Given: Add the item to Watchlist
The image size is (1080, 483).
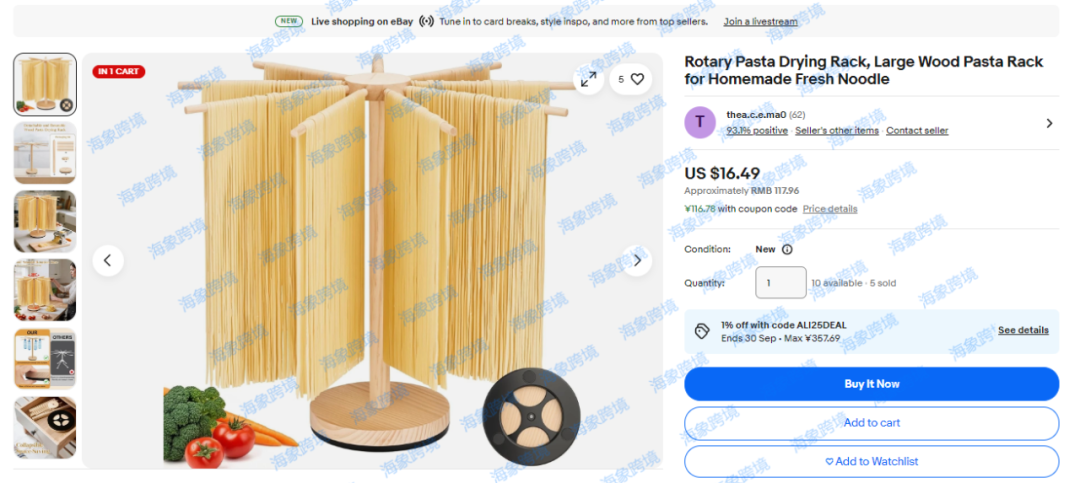Looking at the screenshot, I should tap(871, 462).
